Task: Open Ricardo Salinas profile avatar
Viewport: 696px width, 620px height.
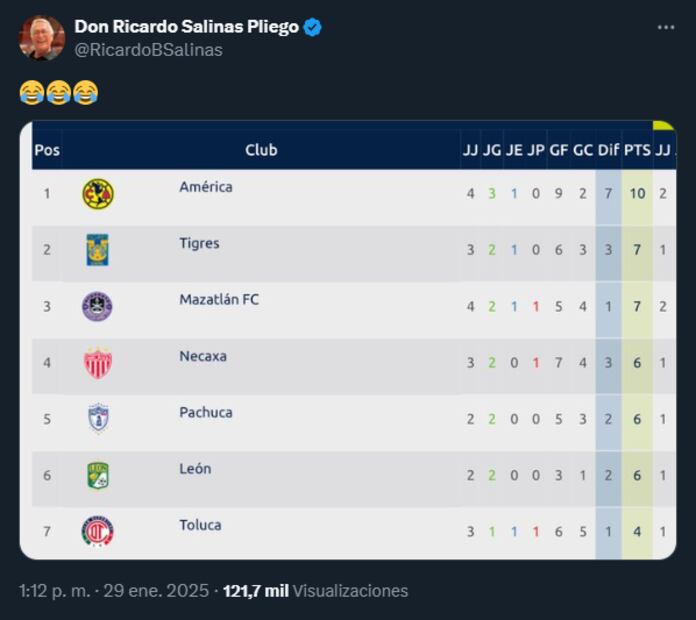Action: click(42, 38)
